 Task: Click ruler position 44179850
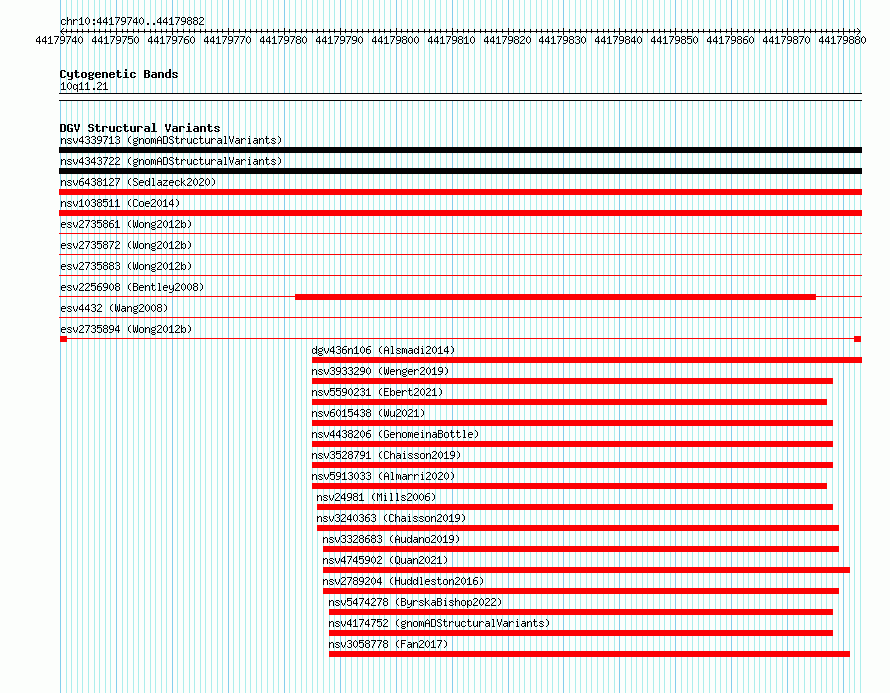pos(674,40)
